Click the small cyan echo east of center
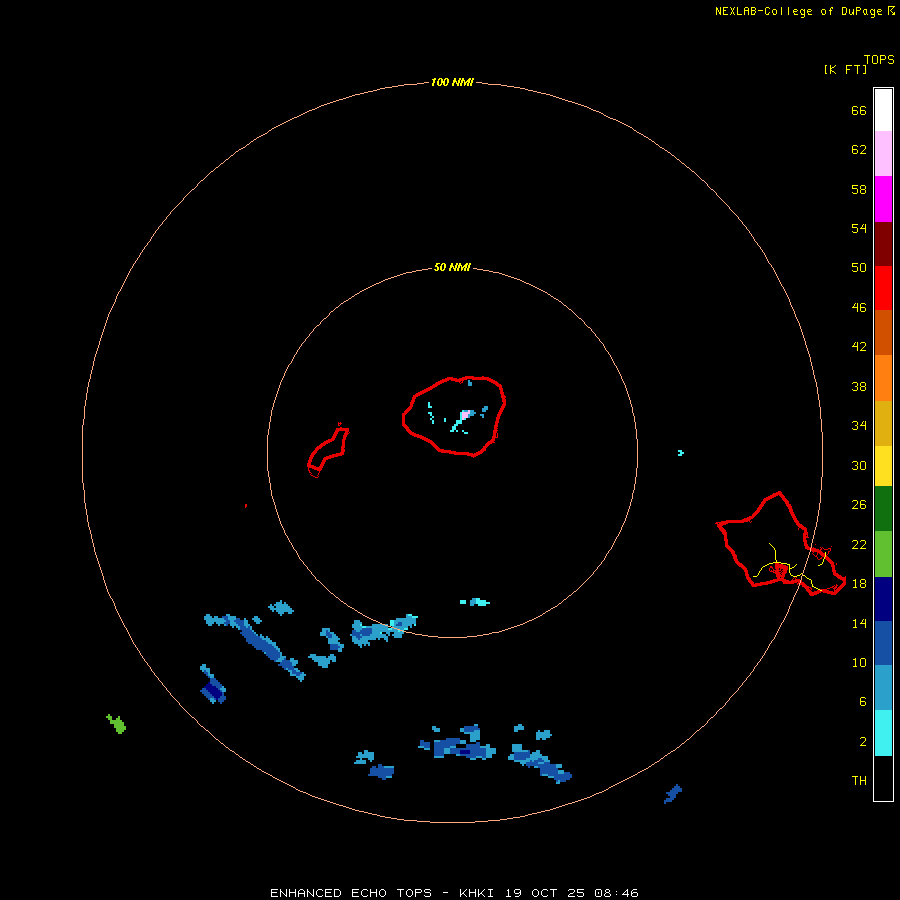This screenshot has height=900, width=900. click(680, 453)
